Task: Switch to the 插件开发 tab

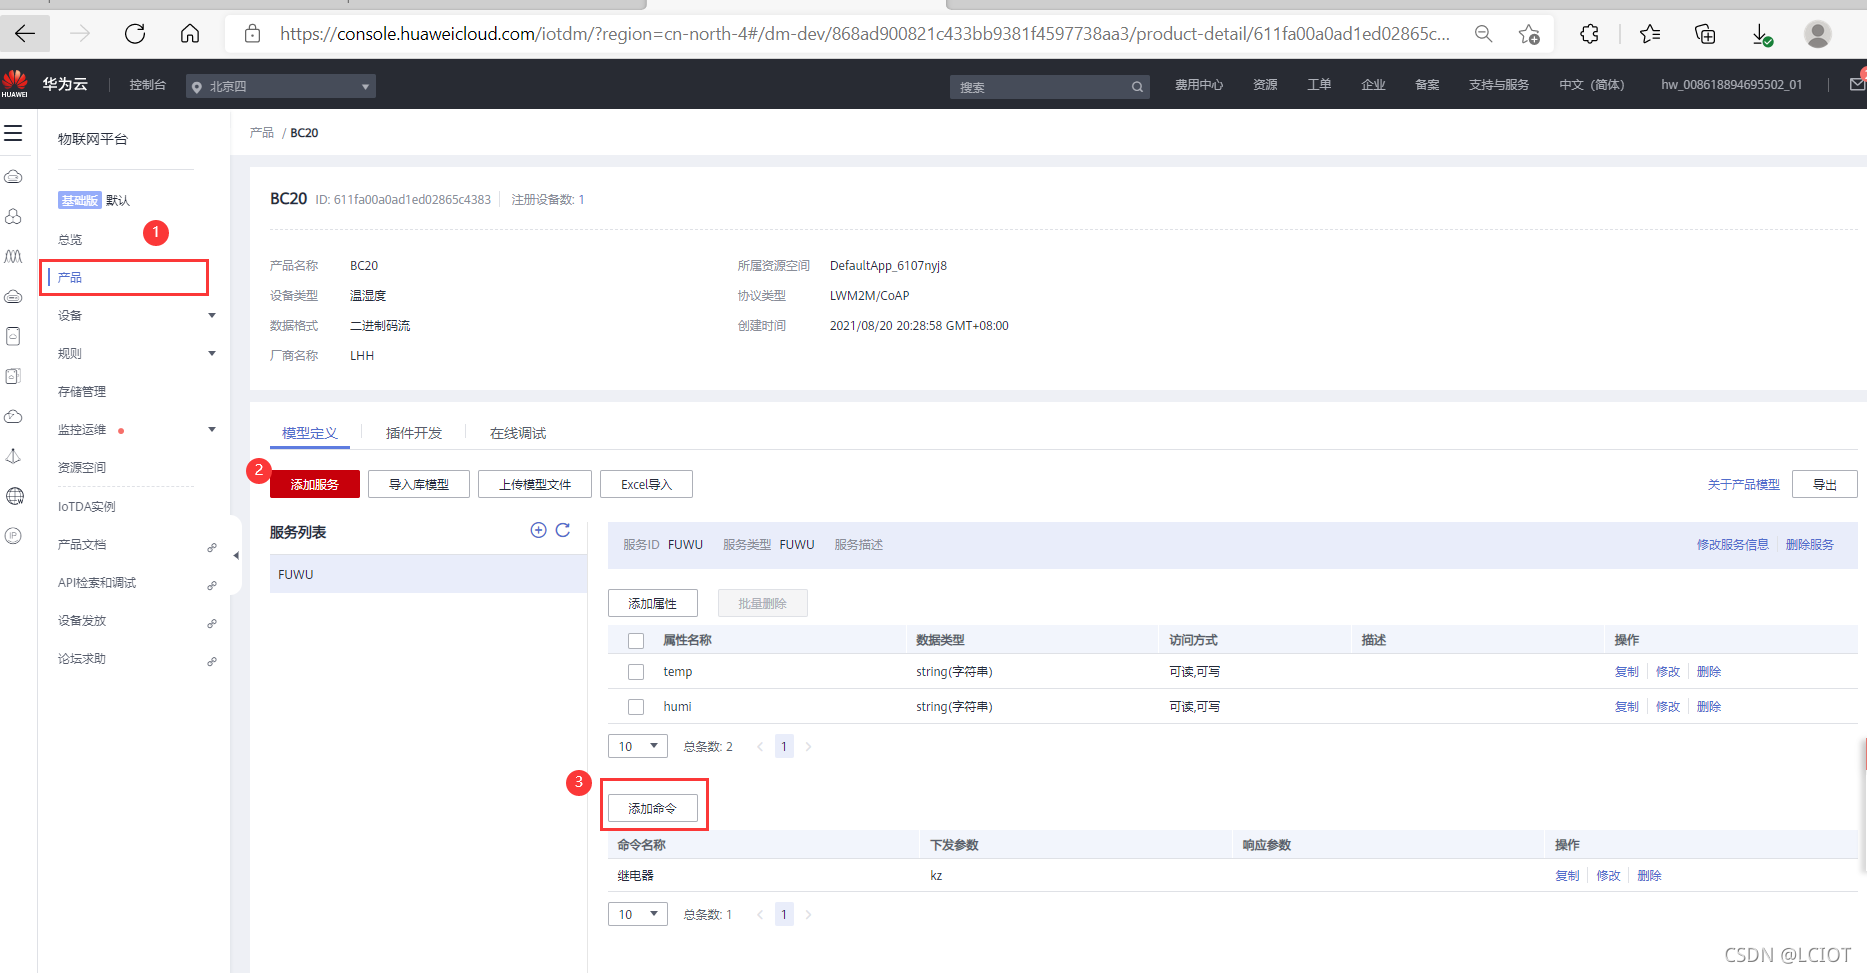Action: coord(414,433)
